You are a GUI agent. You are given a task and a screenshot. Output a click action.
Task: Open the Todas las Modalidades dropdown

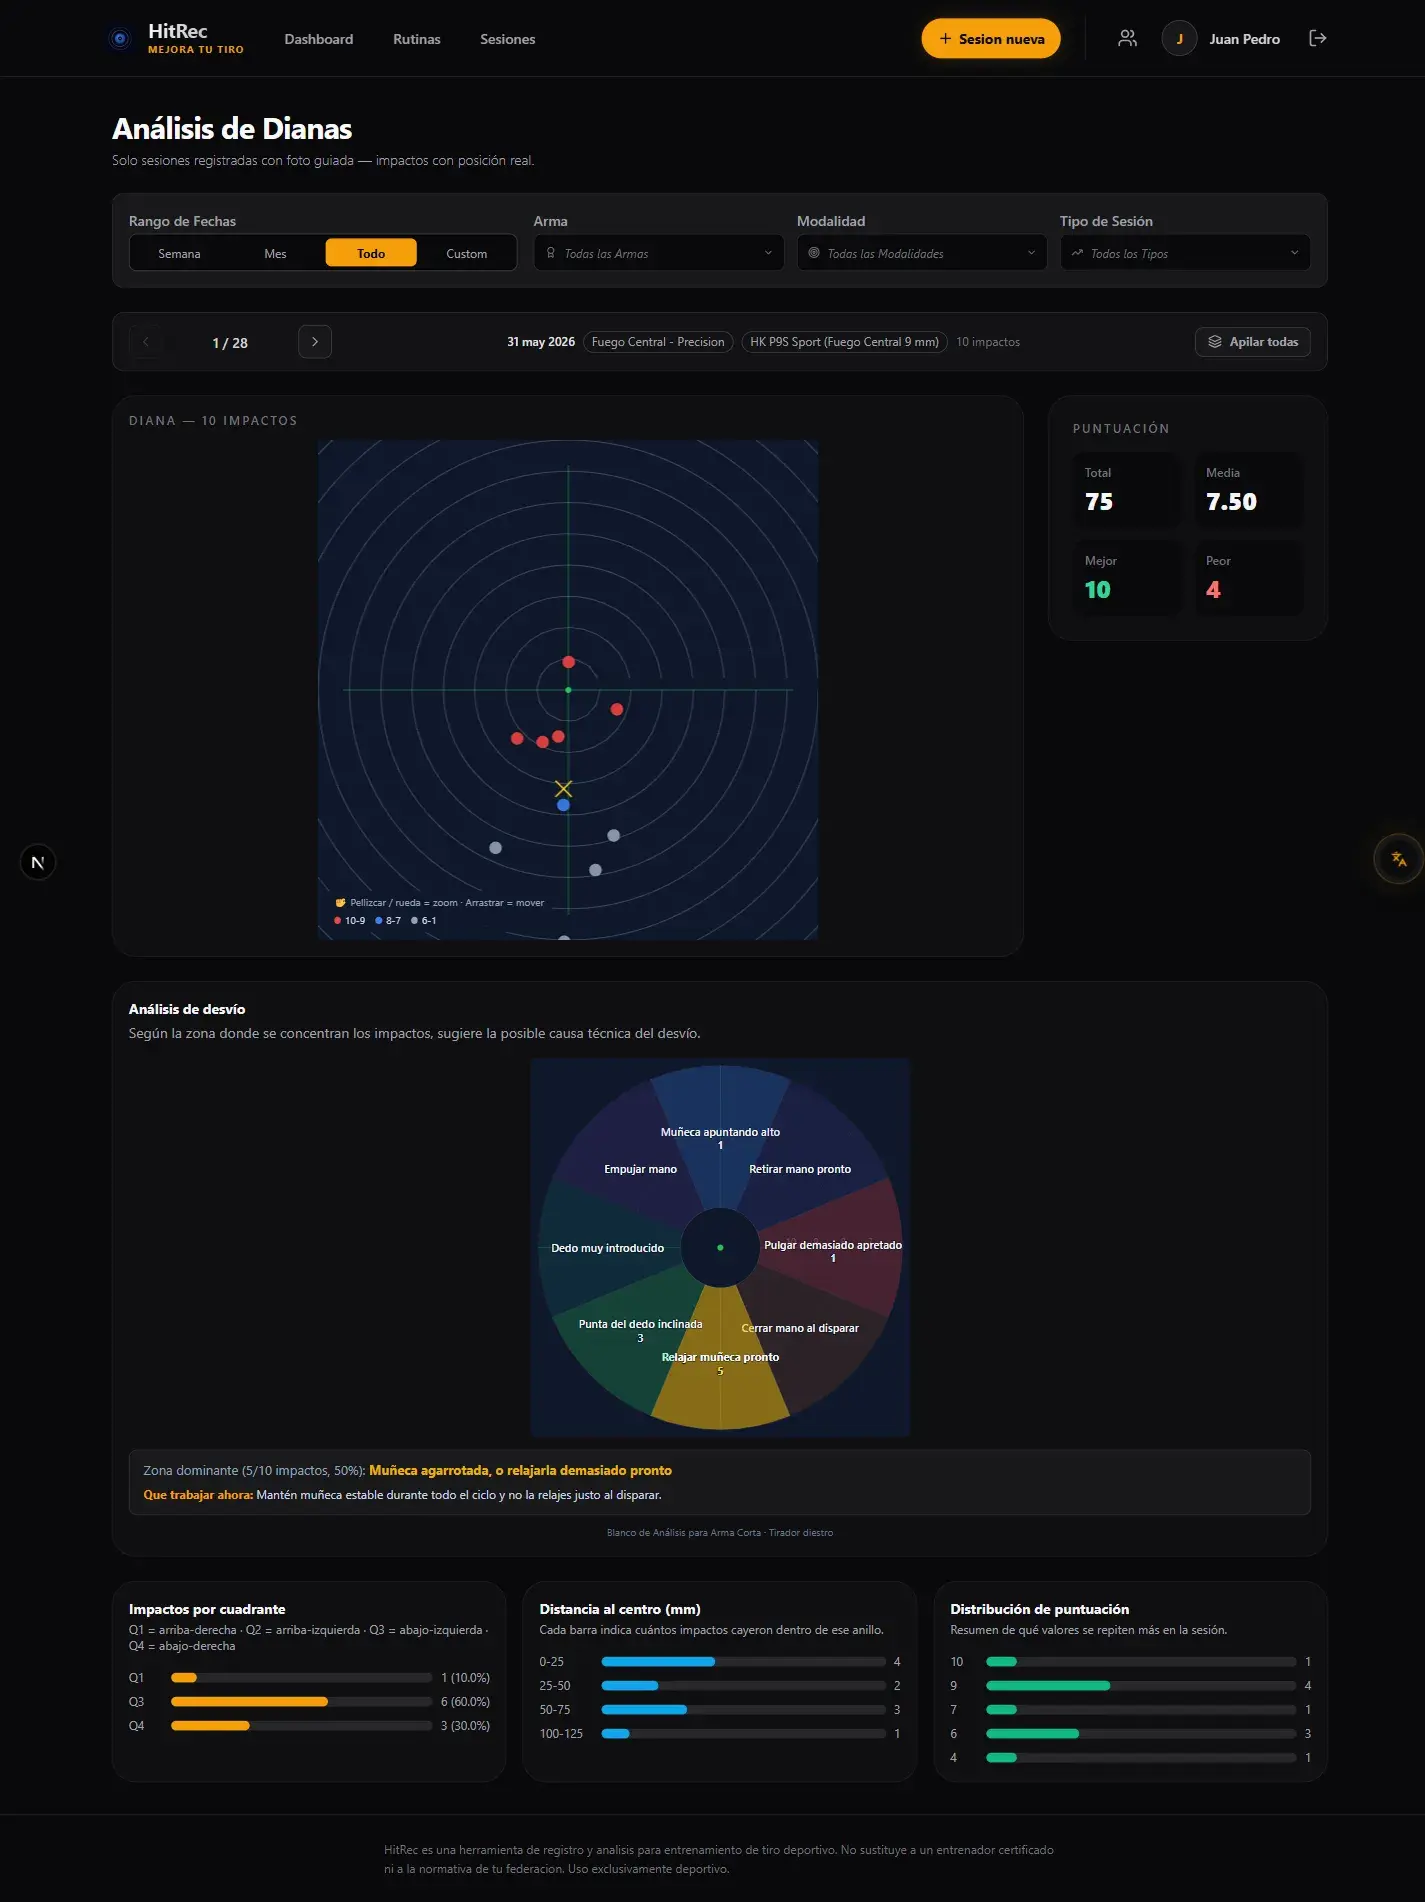(x=921, y=253)
